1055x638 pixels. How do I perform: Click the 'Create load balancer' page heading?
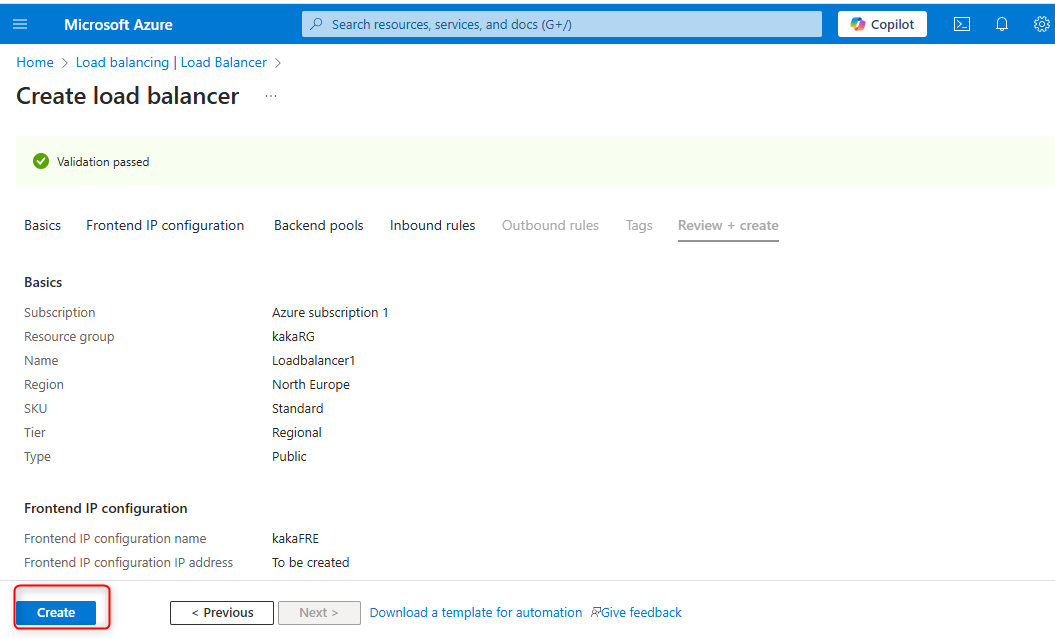[x=128, y=96]
